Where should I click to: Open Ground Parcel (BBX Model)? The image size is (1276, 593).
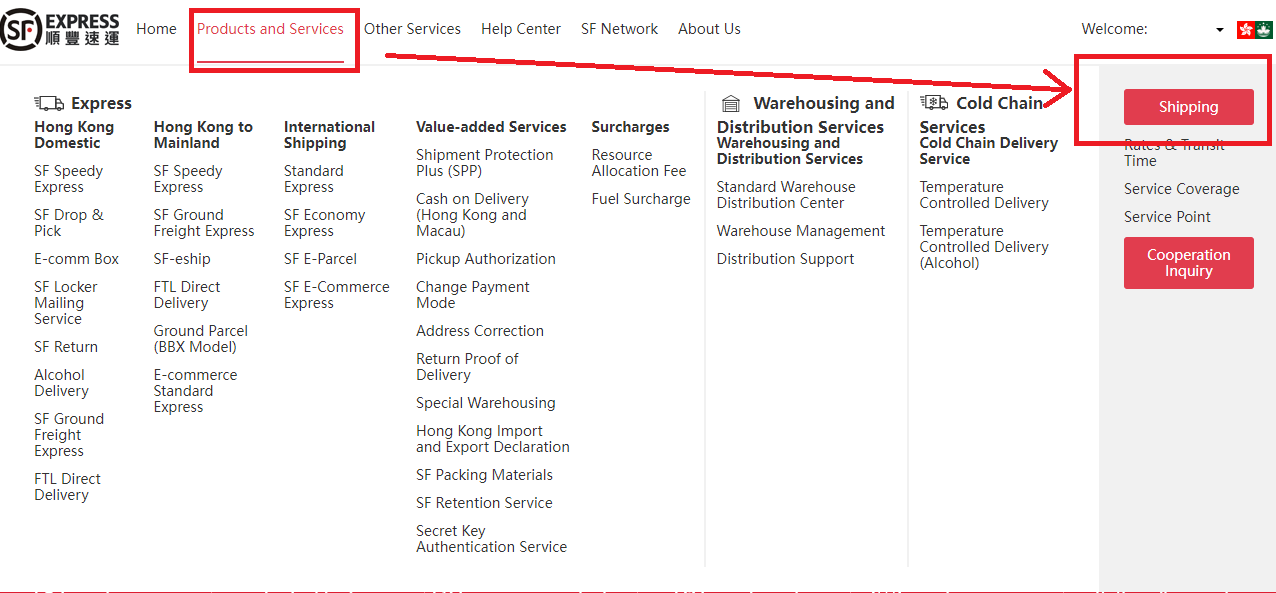[x=201, y=339]
